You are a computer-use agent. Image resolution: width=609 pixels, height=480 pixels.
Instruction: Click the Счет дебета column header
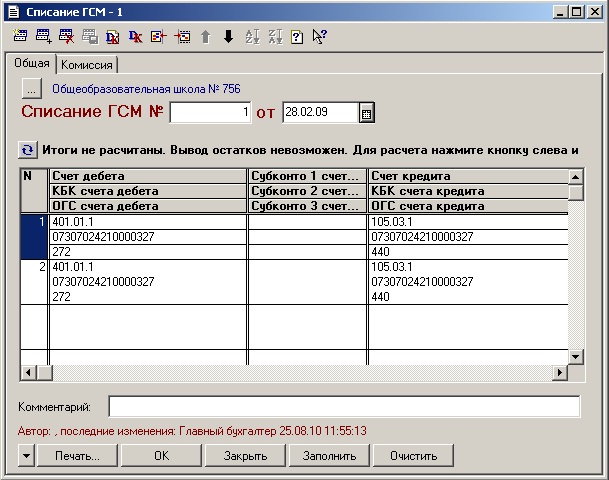(148, 176)
